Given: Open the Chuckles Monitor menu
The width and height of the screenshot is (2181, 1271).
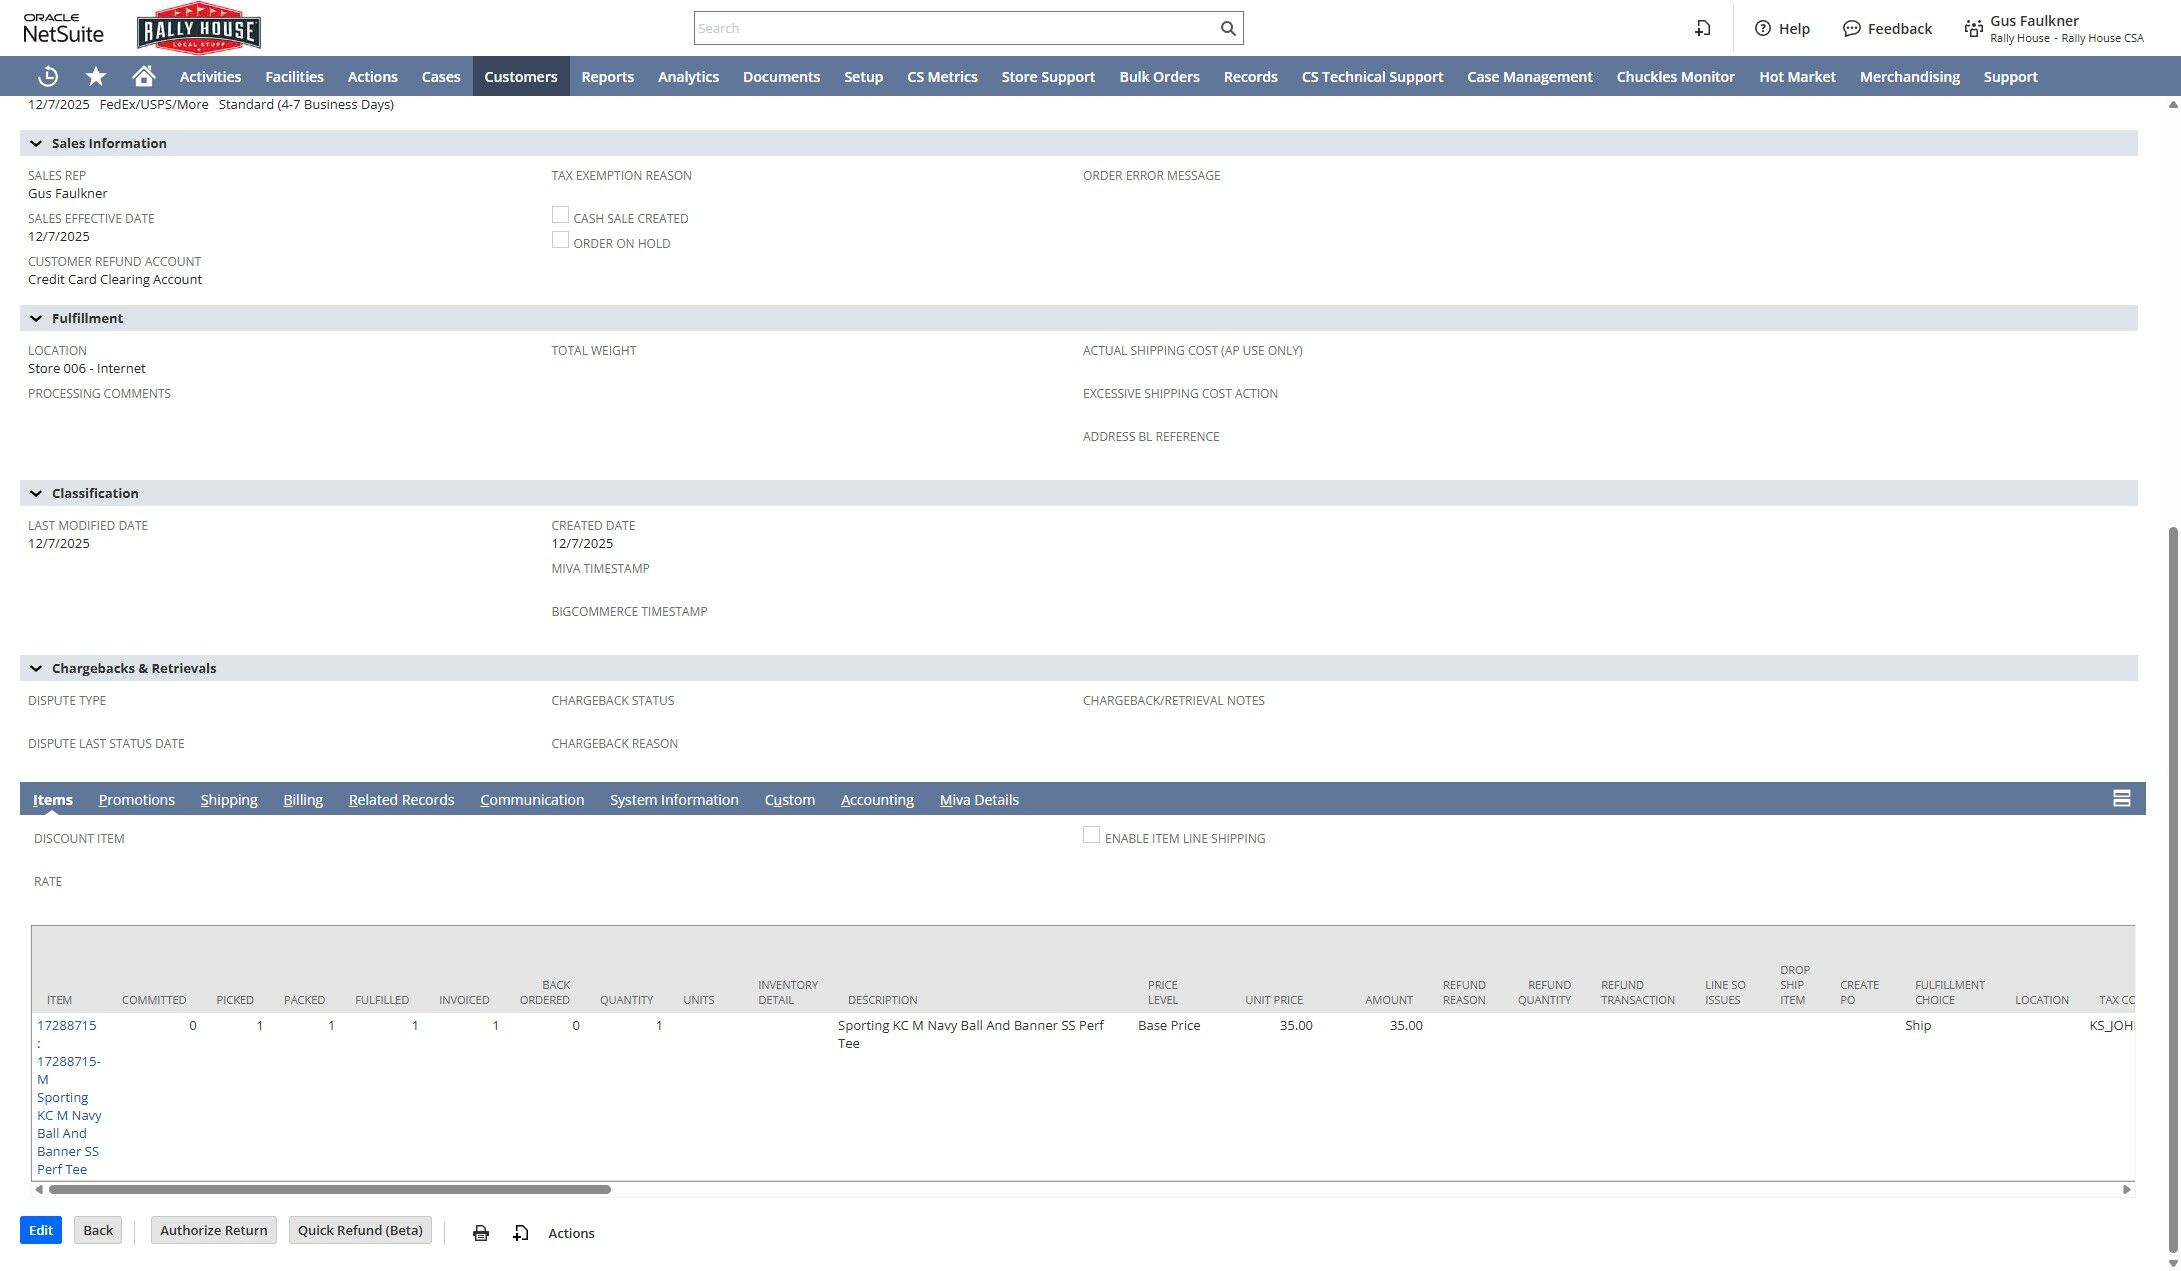Looking at the screenshot, I should [1675, 77].
